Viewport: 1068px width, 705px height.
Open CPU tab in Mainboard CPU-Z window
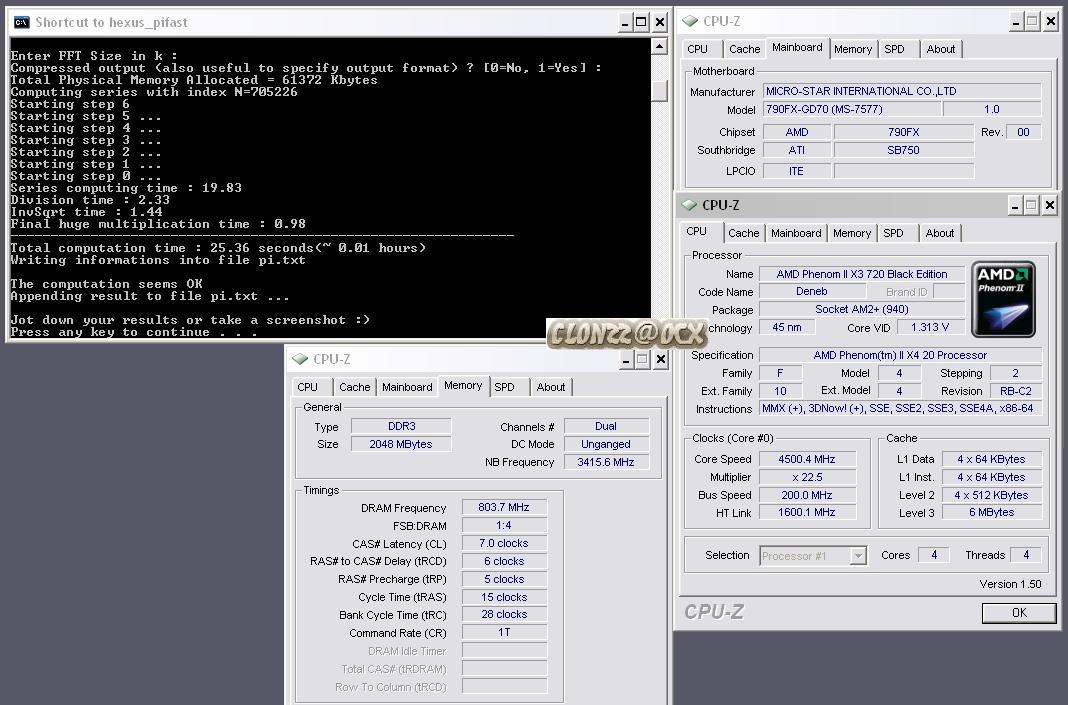click(697, 49)
